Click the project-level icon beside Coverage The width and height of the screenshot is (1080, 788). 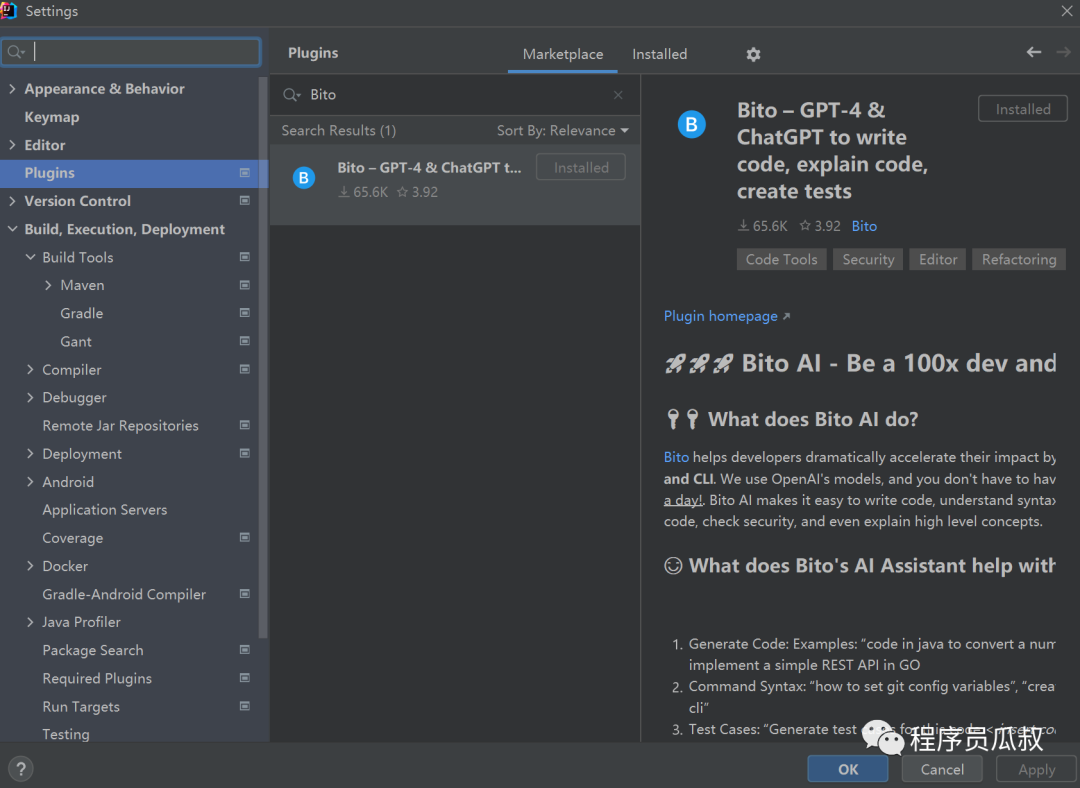click(245, 537)
